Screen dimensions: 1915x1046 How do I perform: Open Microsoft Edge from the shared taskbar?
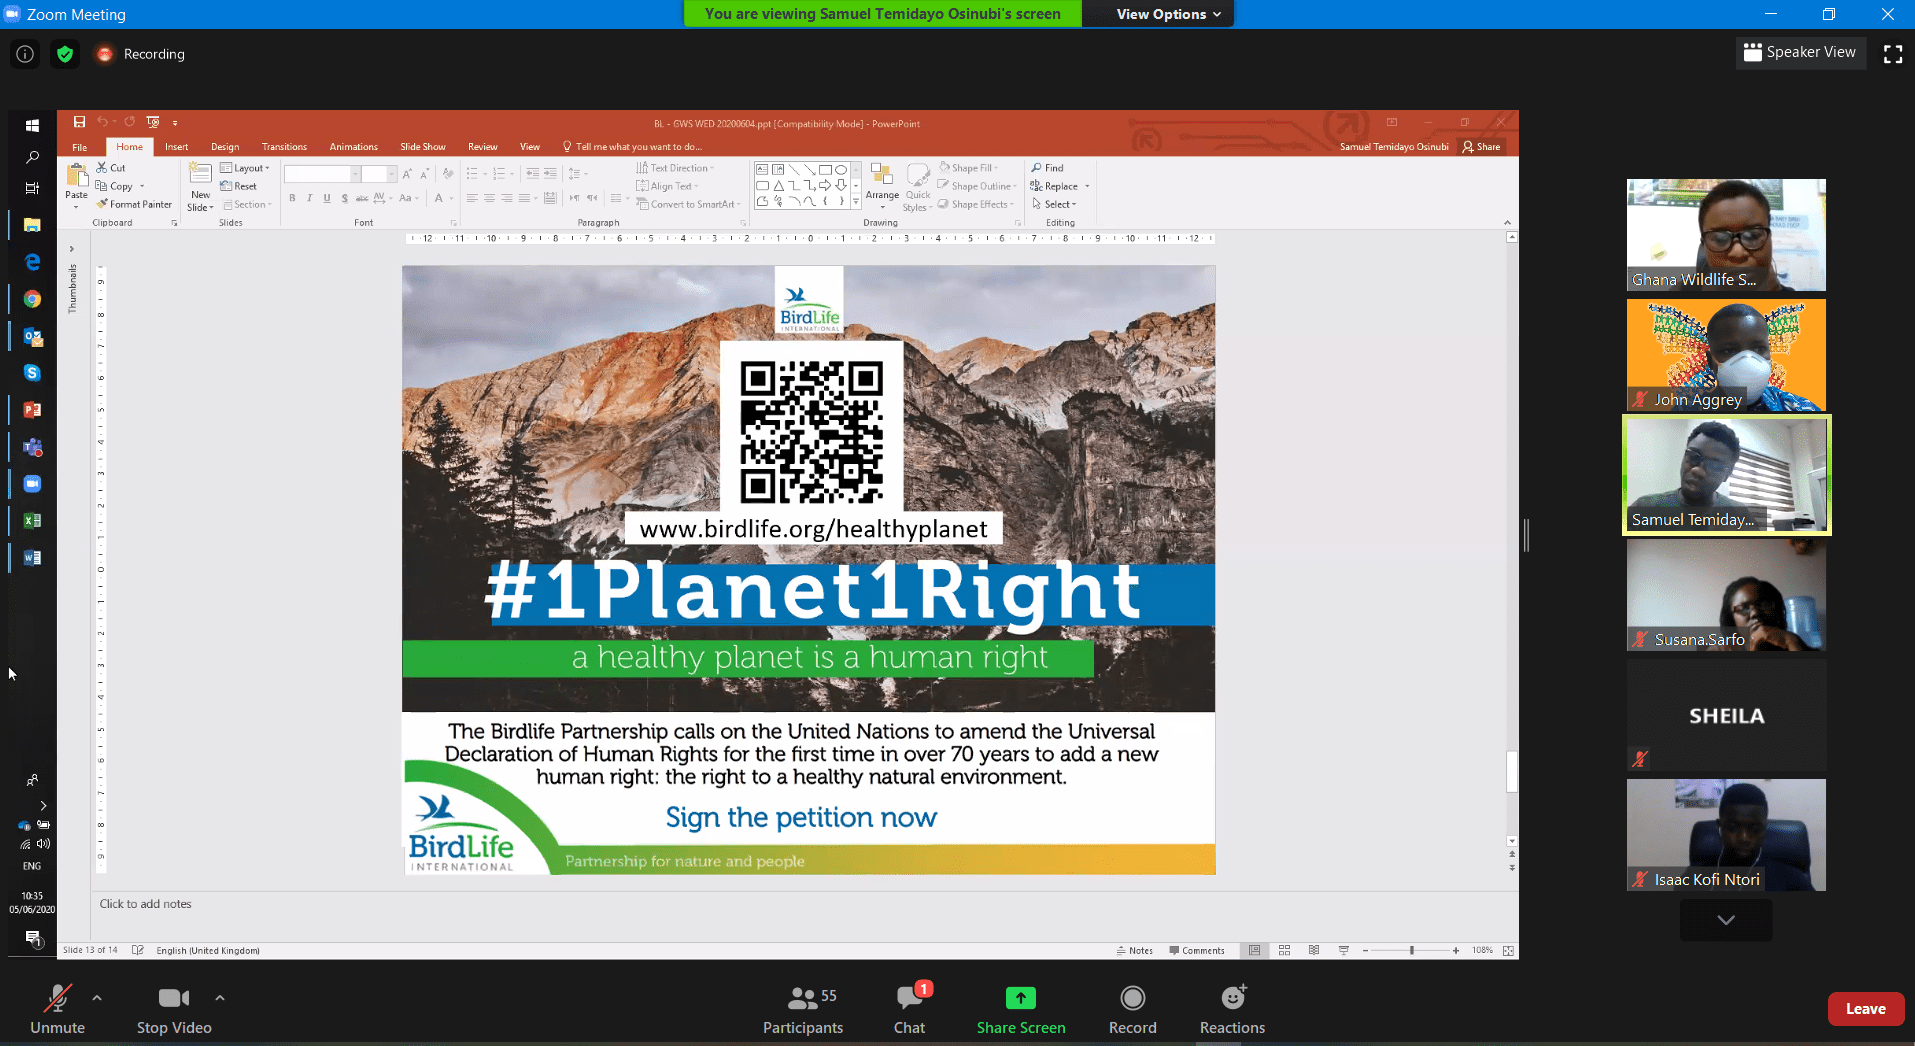(x=32, y=261)
